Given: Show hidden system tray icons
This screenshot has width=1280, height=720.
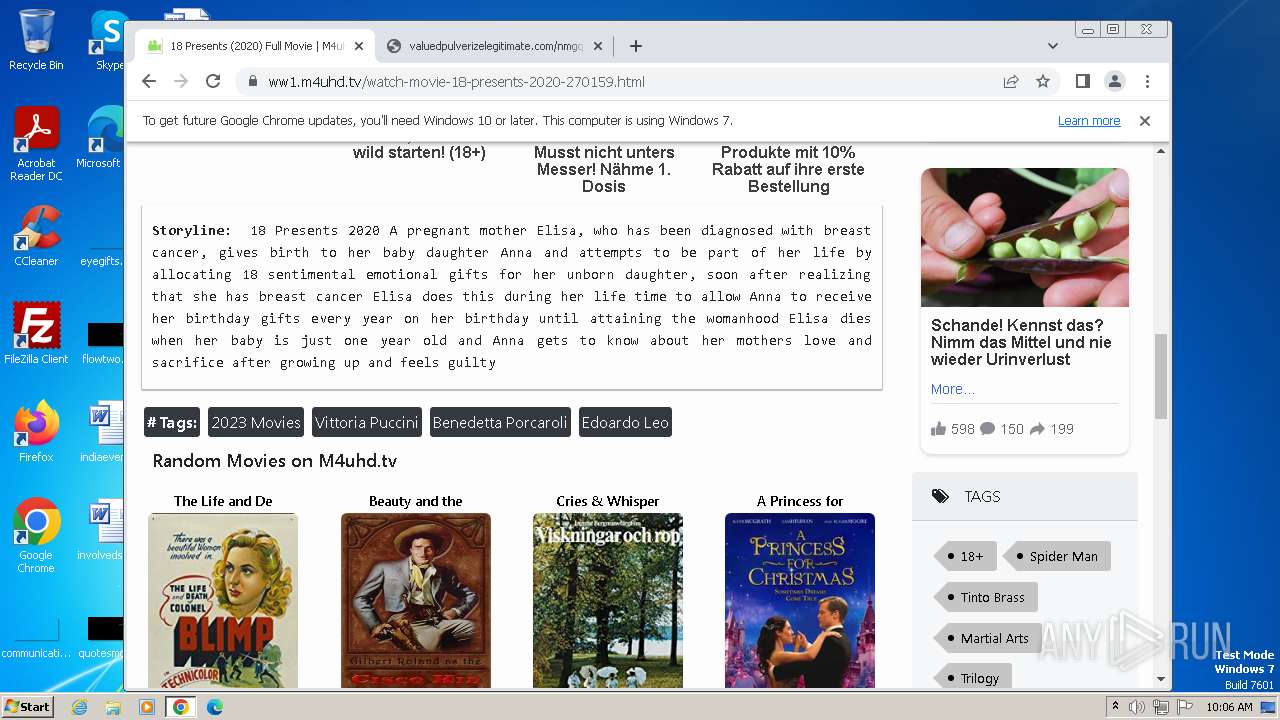Looking at the screenshot, I should click(1115, 707).
